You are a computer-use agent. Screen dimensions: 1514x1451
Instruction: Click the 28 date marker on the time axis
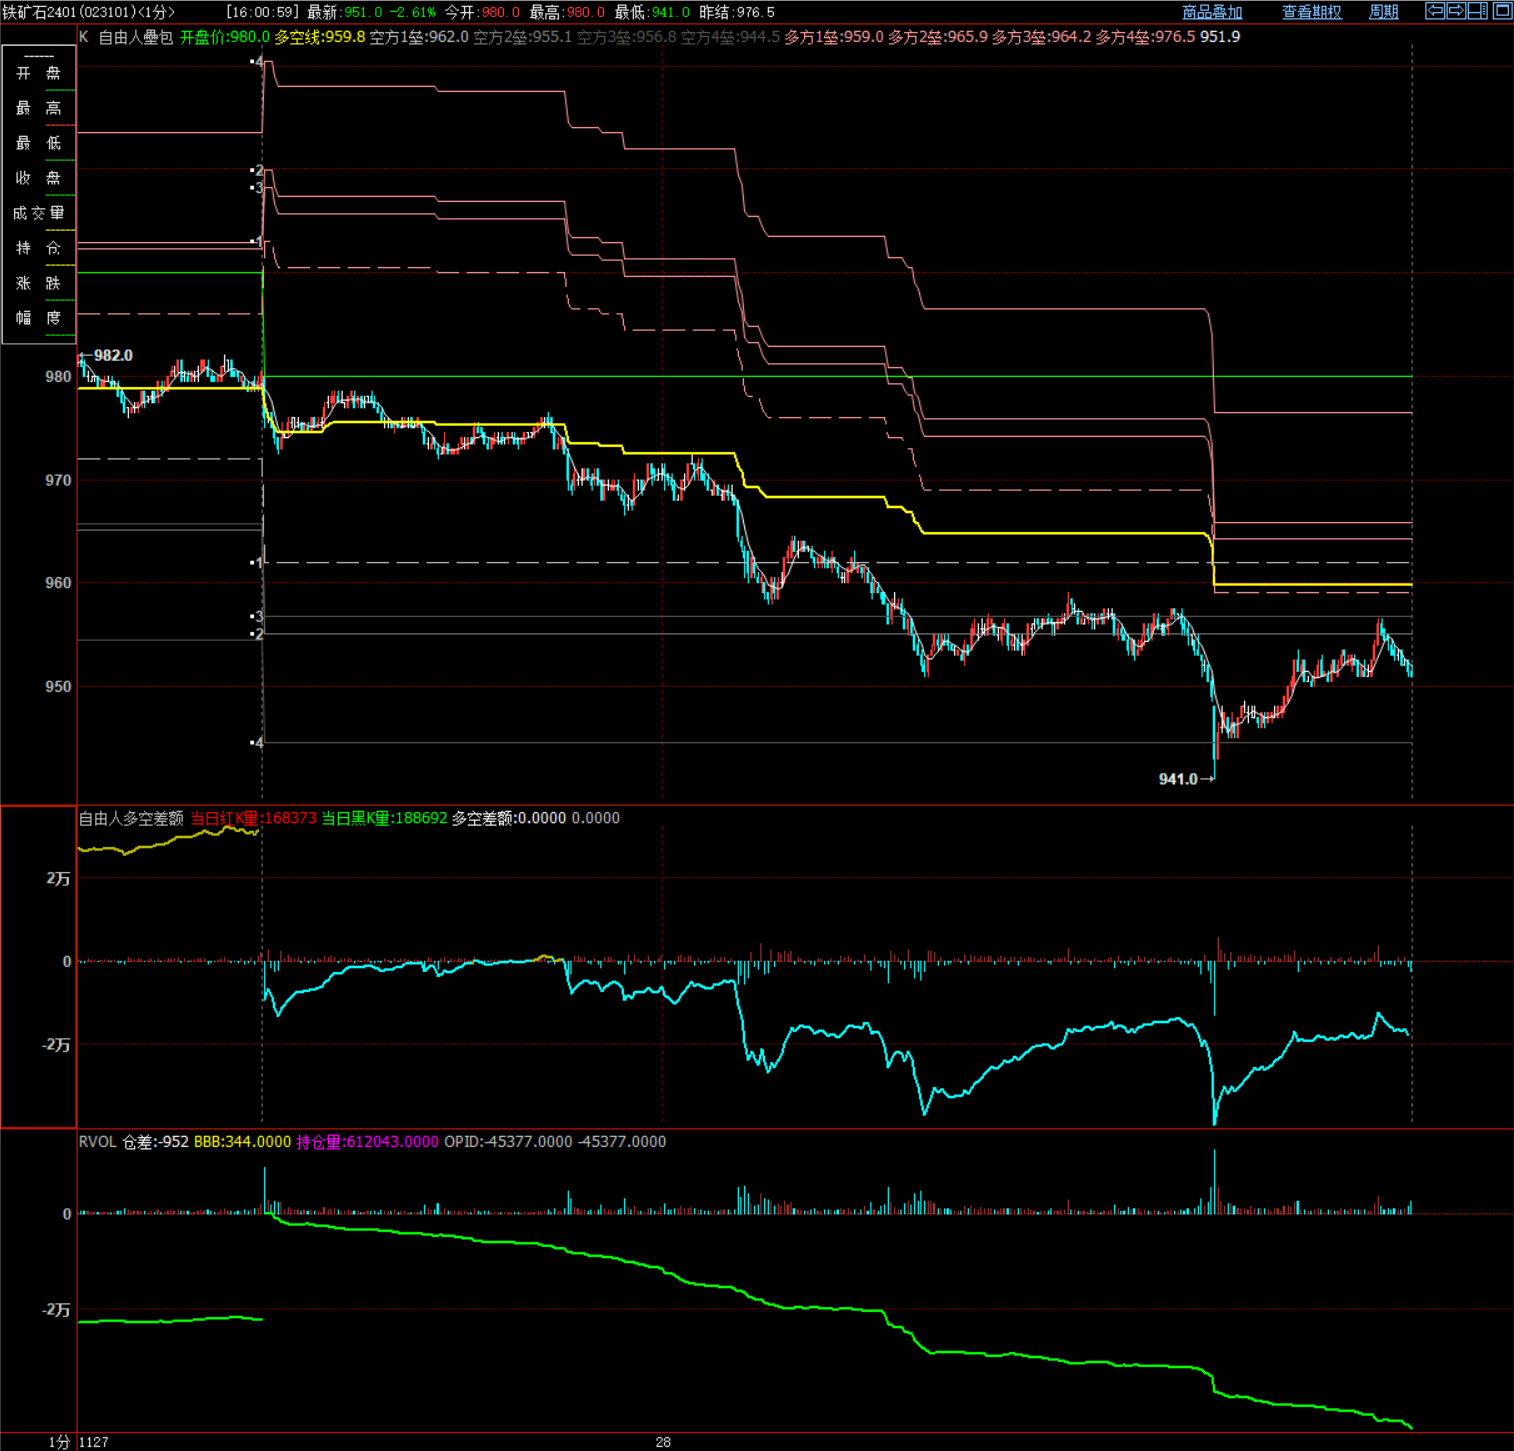pyautogui.click(x=663, y=1442)
